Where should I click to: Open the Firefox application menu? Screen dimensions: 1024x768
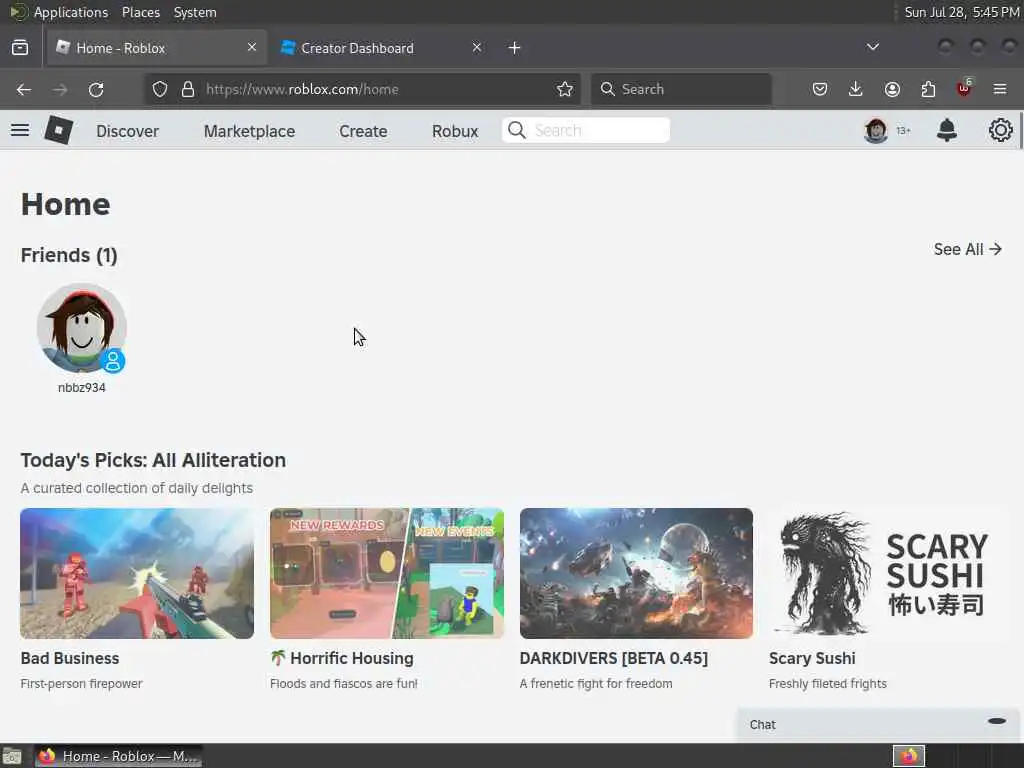pyautogui.click(x=1000, y=89)
